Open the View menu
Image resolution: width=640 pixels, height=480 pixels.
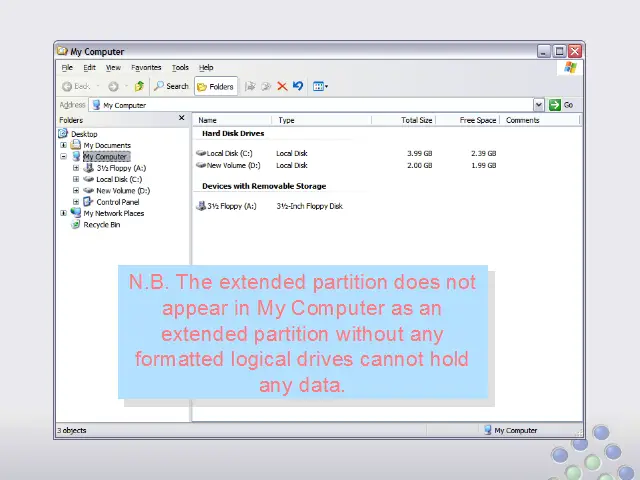click(x=113, y=67)
